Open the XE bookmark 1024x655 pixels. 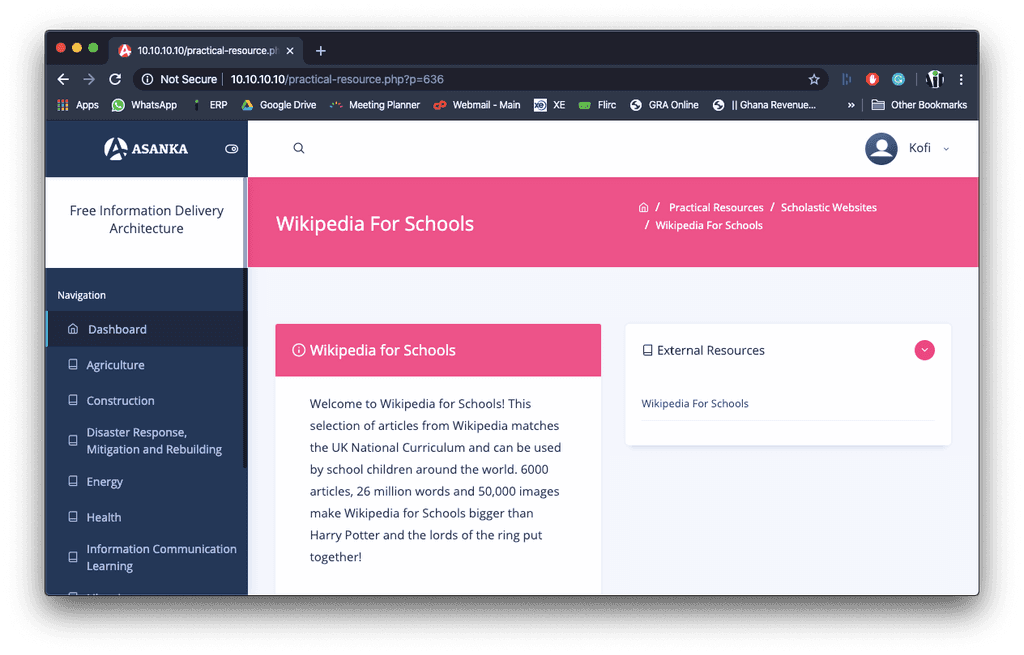tap(549, 105)
